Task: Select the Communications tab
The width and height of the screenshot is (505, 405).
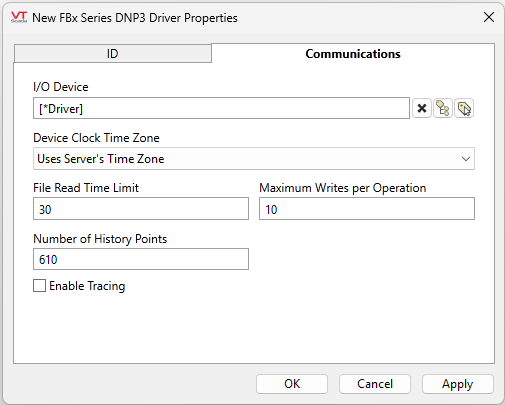Action: (x=353, y=54)
